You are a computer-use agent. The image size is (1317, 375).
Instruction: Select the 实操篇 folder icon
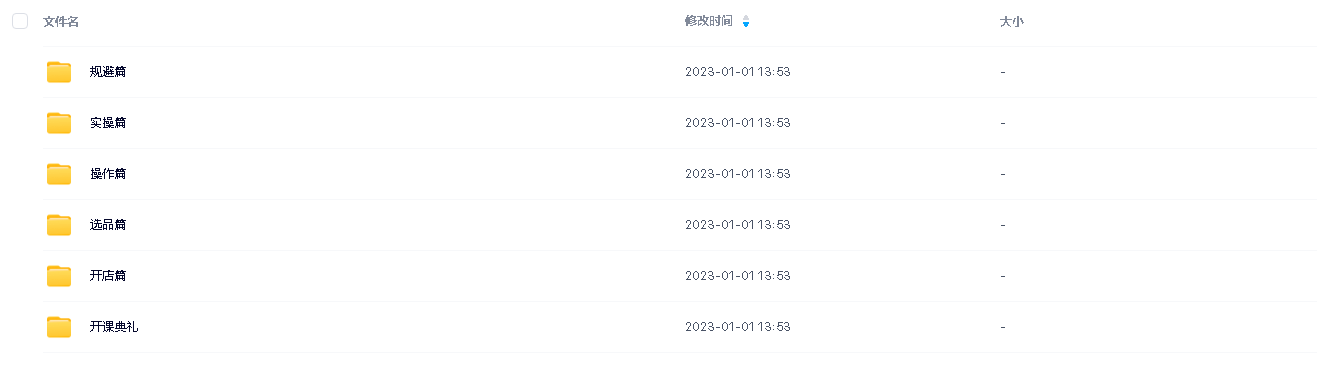click(59, 123)
